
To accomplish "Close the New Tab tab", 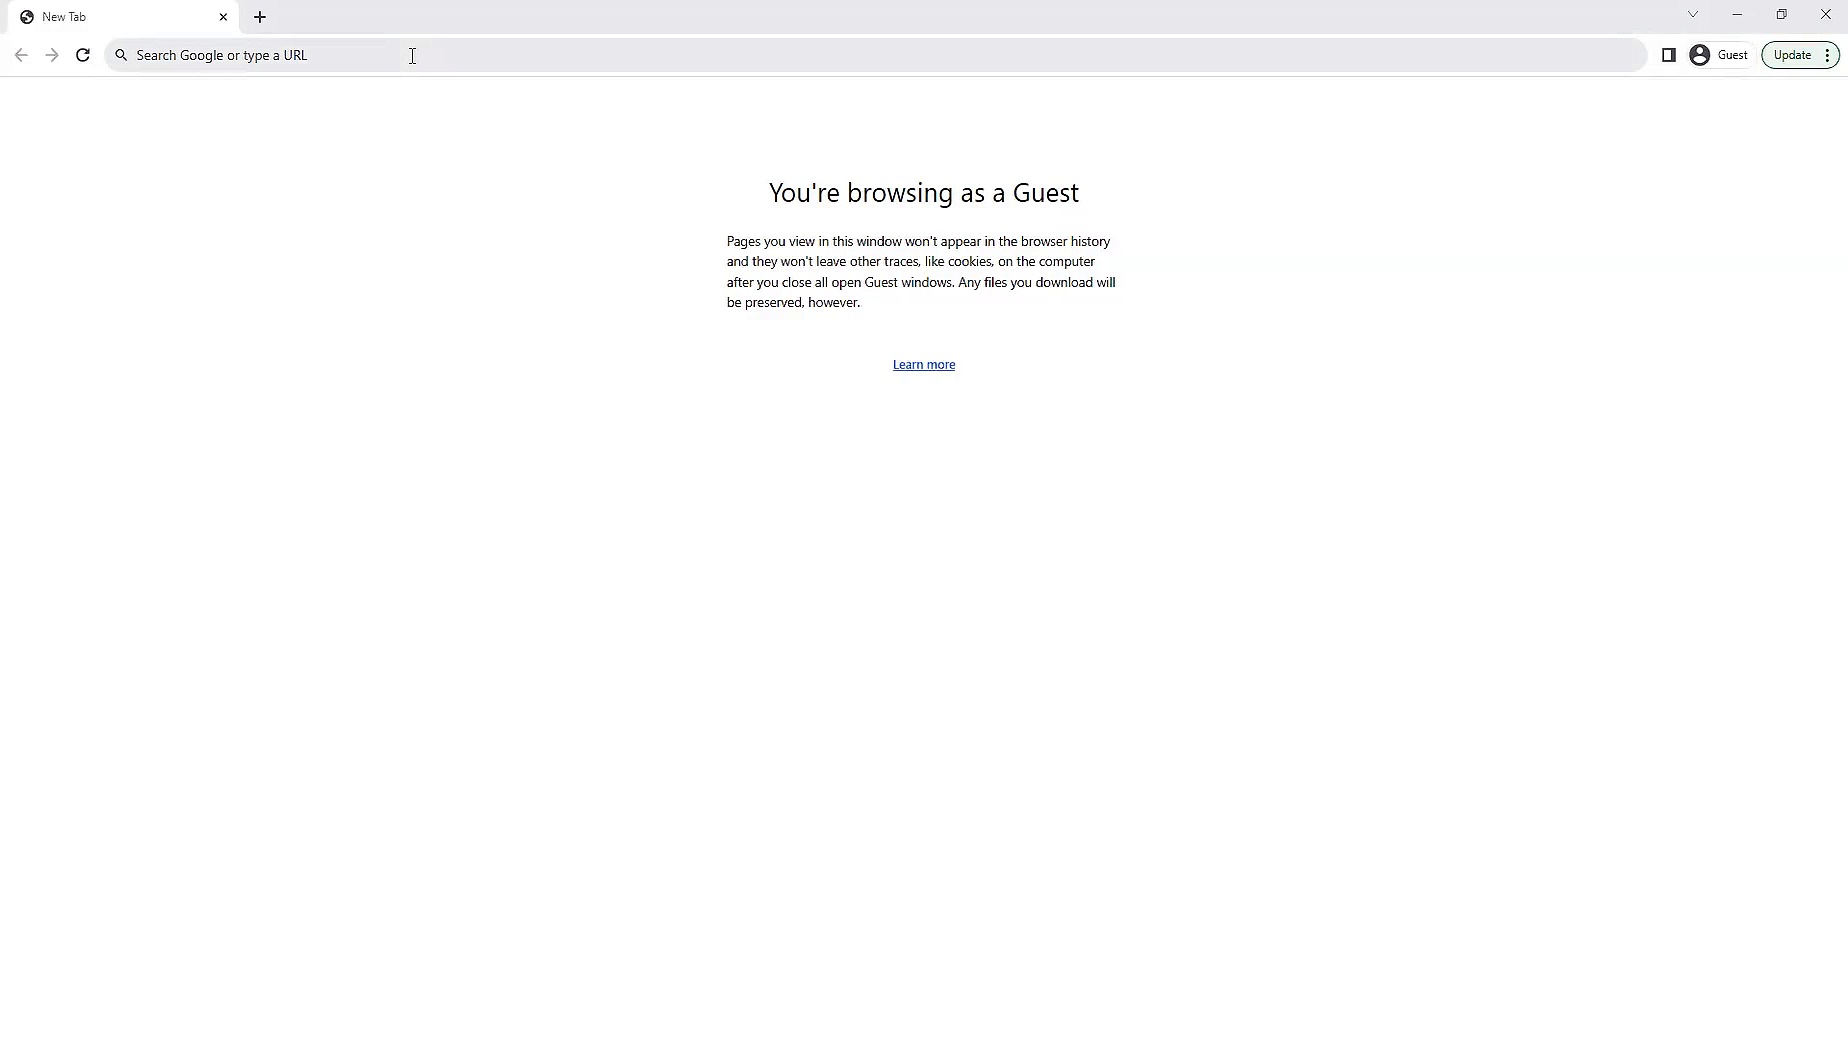I will [x=223, y=17].
